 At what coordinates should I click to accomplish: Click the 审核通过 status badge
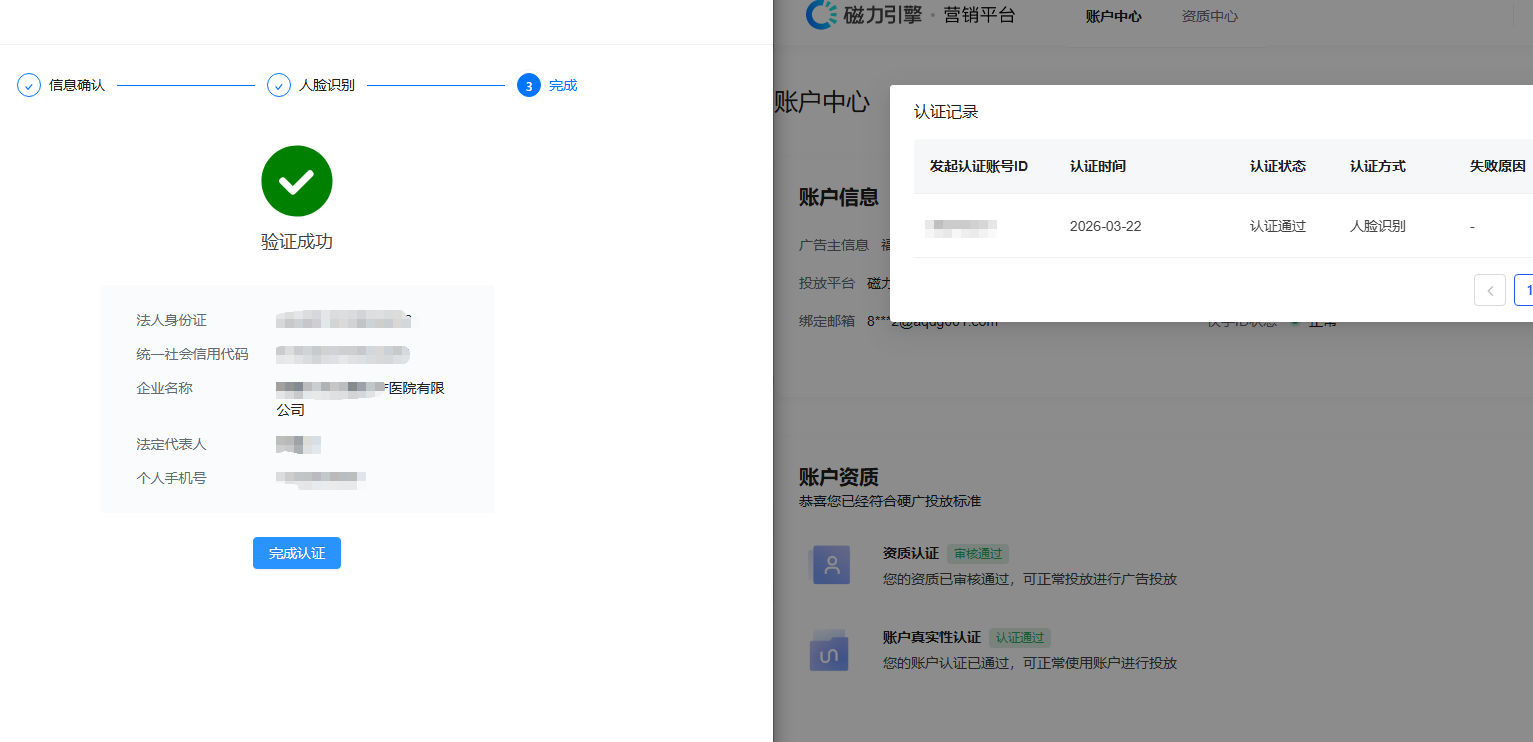click(978, 553)
